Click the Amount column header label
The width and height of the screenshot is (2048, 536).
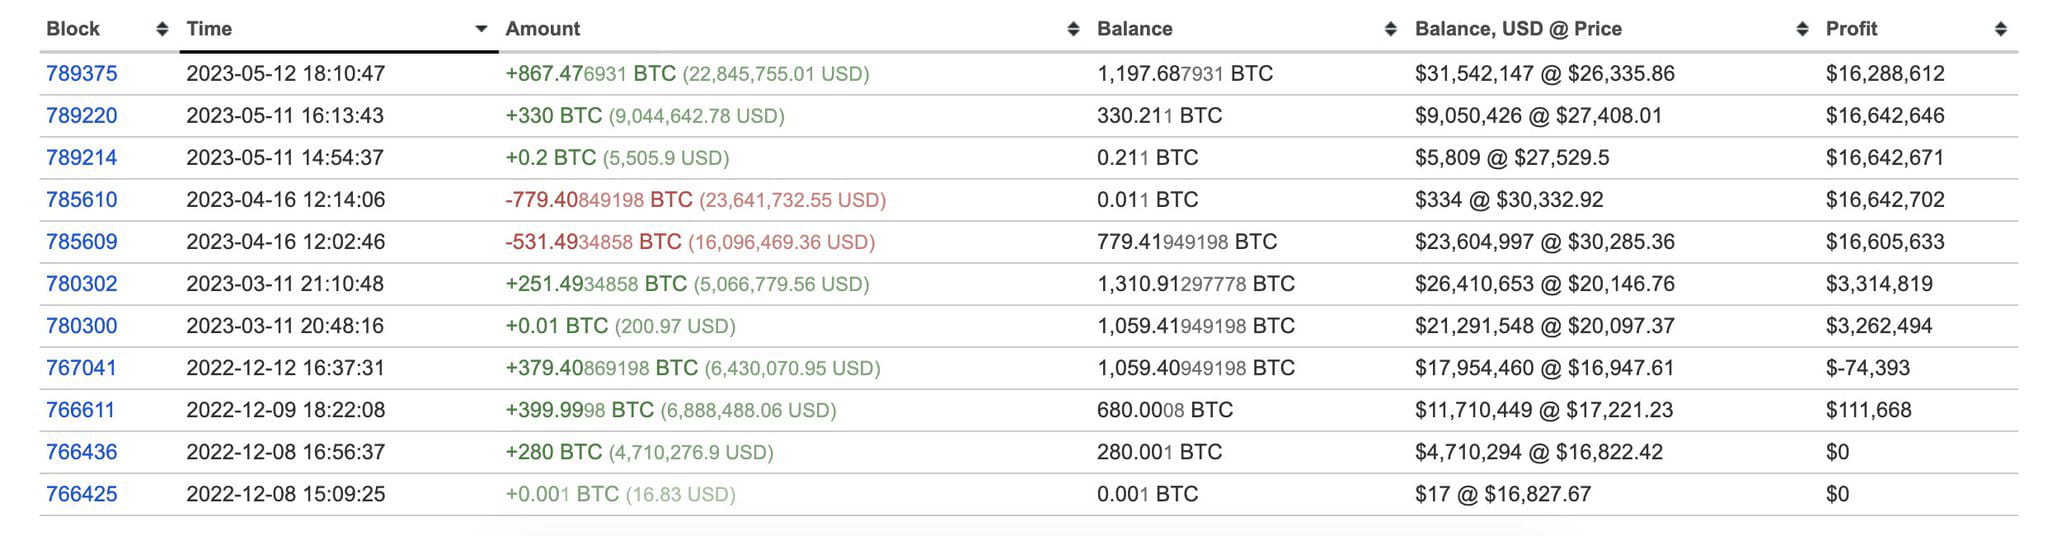(x=542, y=29)
